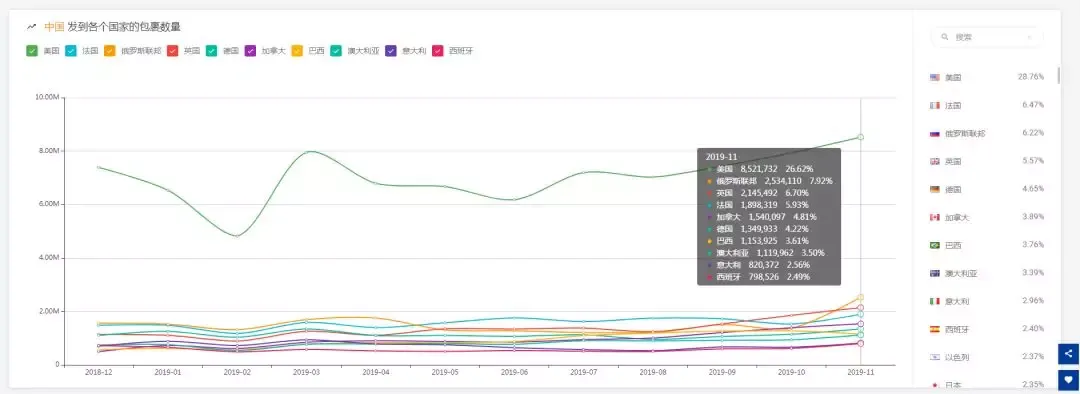Screen dimensions: 1080x394
Task: Click the 2.37% value for 以色列
Action: coord(1033,356)
